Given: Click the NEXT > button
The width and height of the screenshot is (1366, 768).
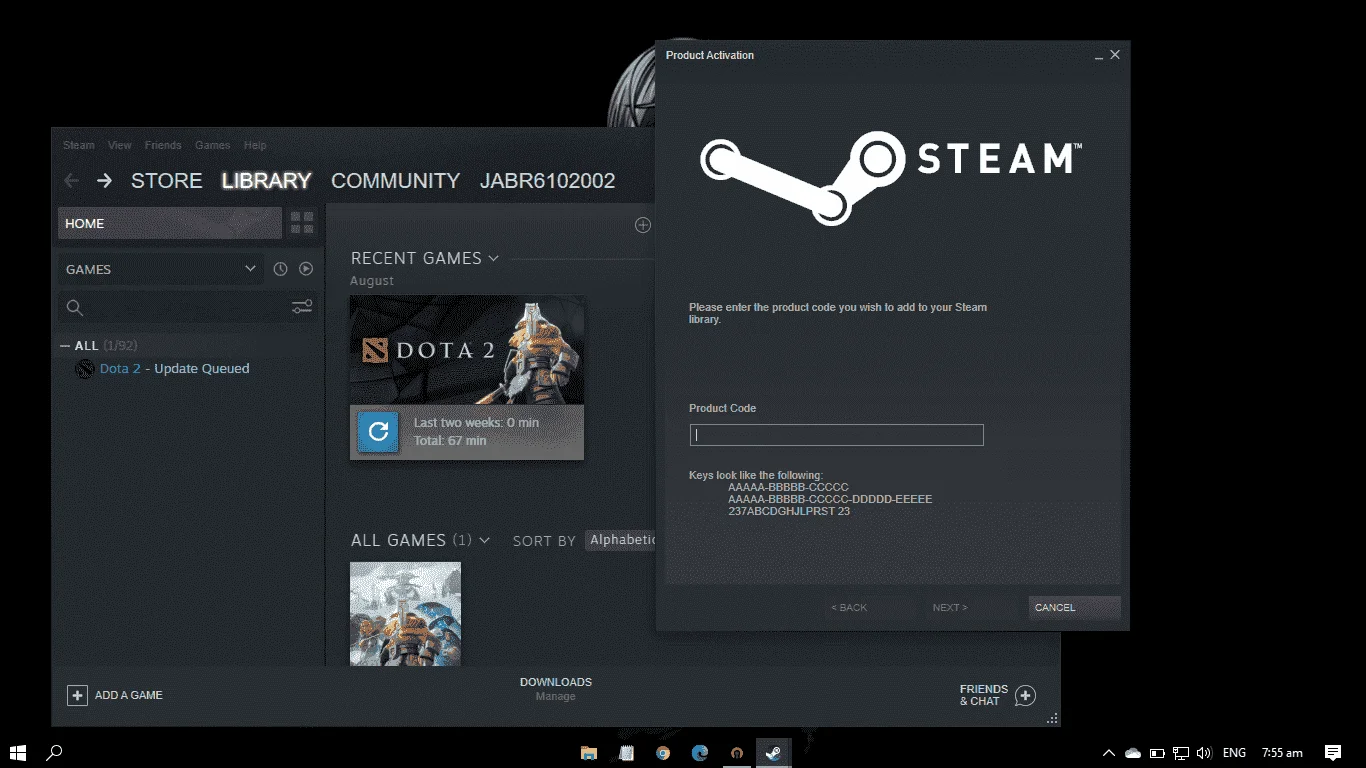Looking at the screenshot, I should pyautogui.click(x=969, y=607).
